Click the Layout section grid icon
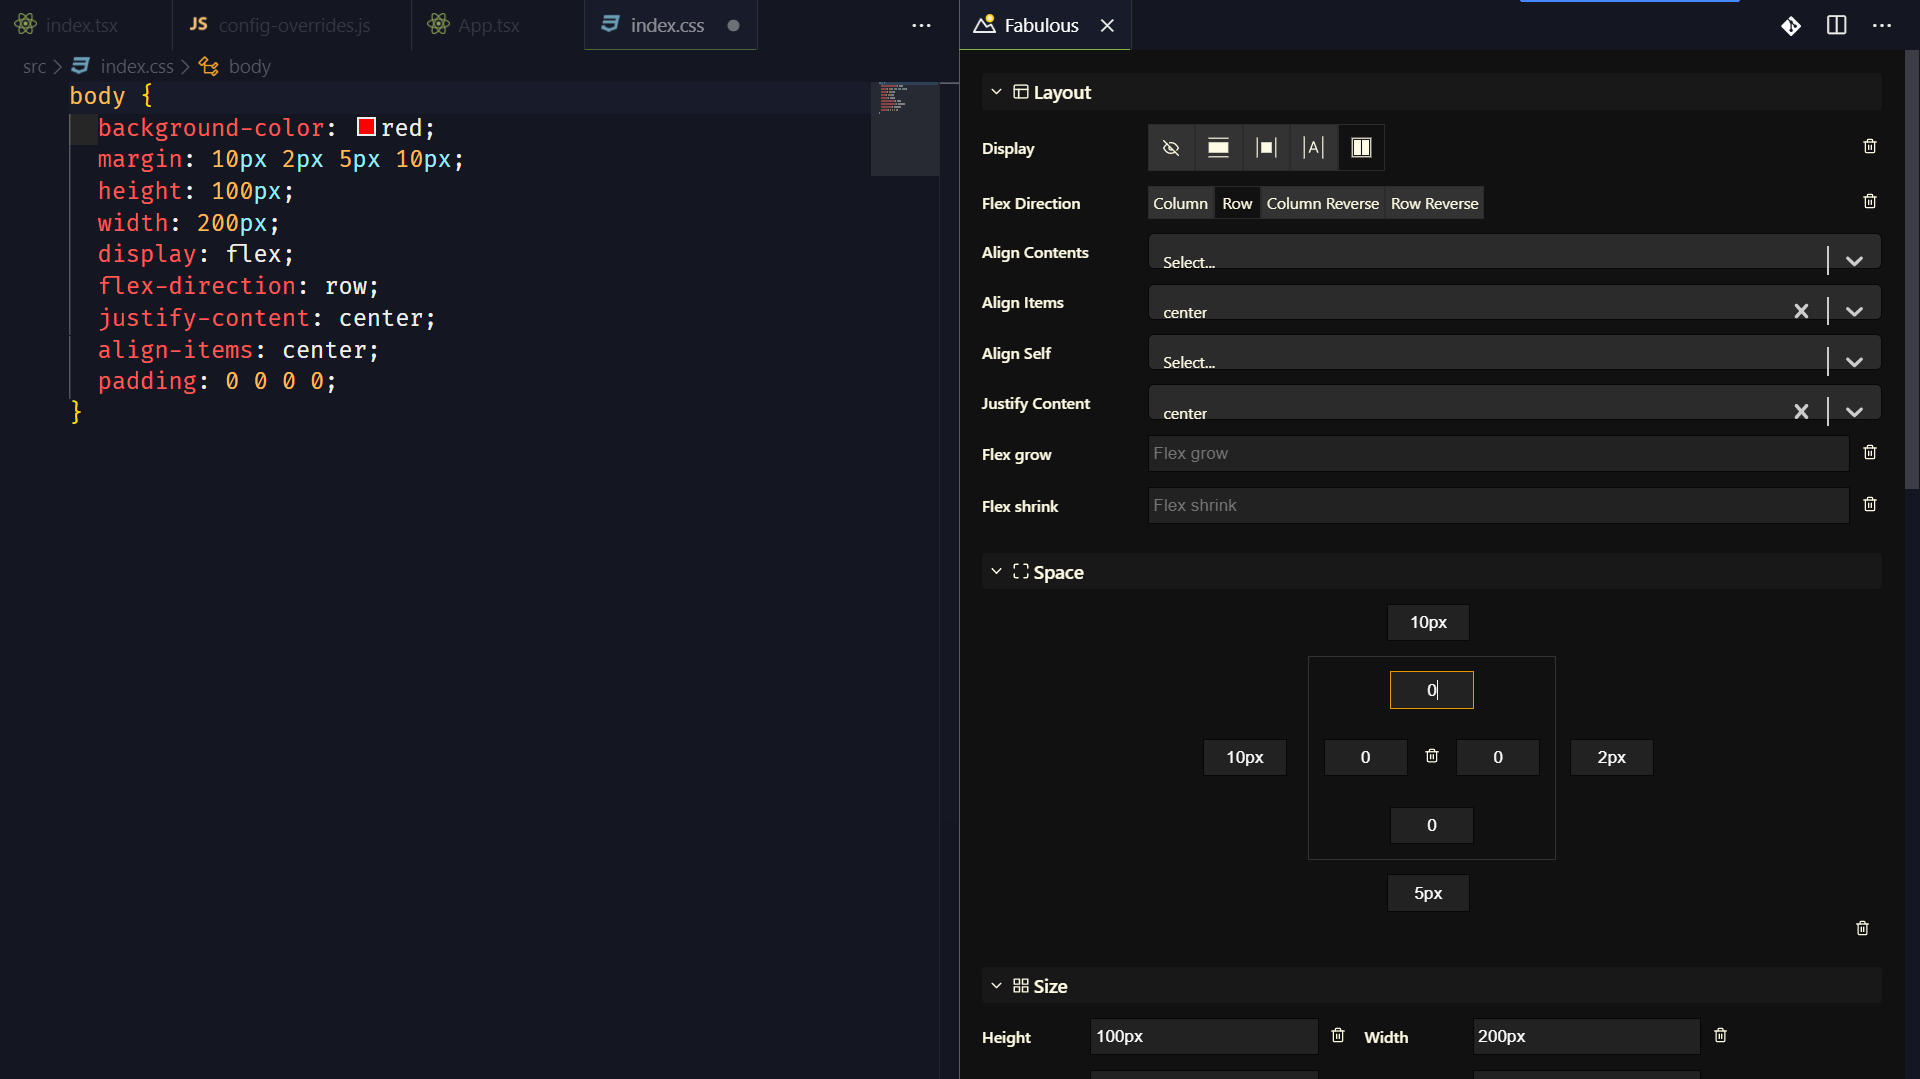 coord(1020,92)
